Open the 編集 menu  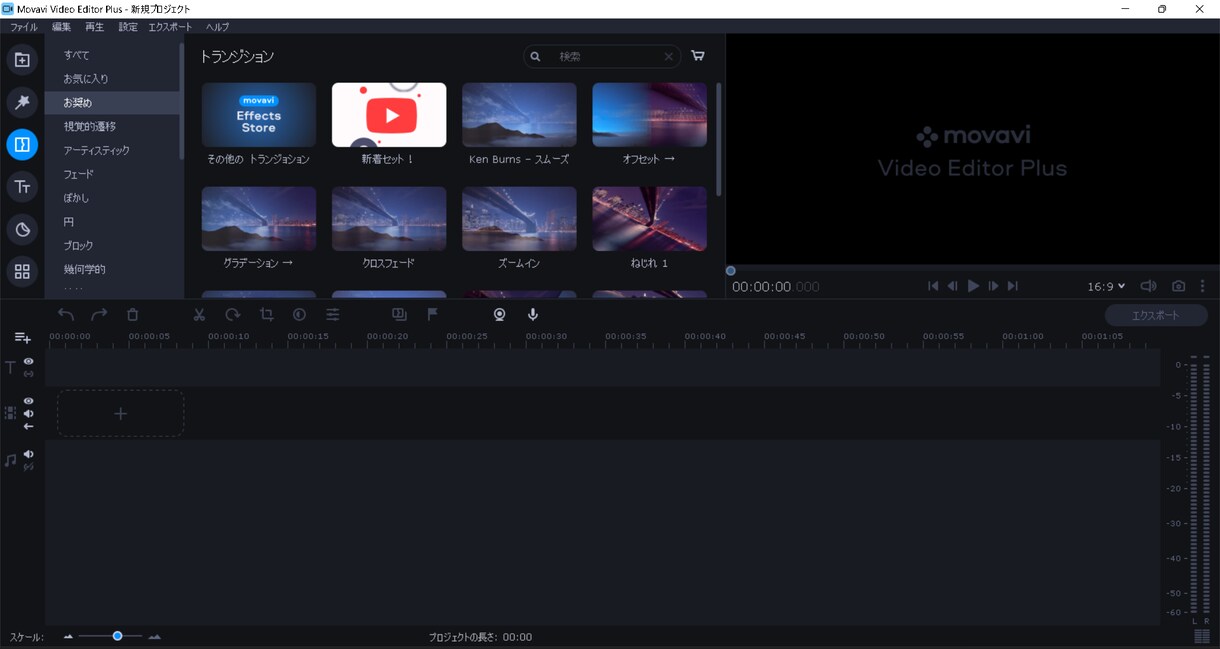[x=62, y=27]
